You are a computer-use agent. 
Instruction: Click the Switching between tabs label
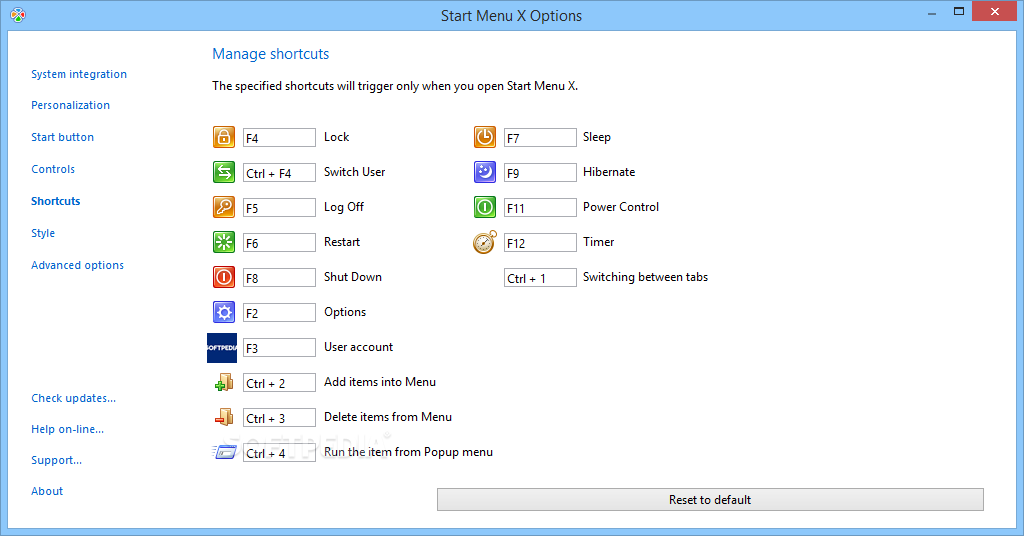click(645, 277)
